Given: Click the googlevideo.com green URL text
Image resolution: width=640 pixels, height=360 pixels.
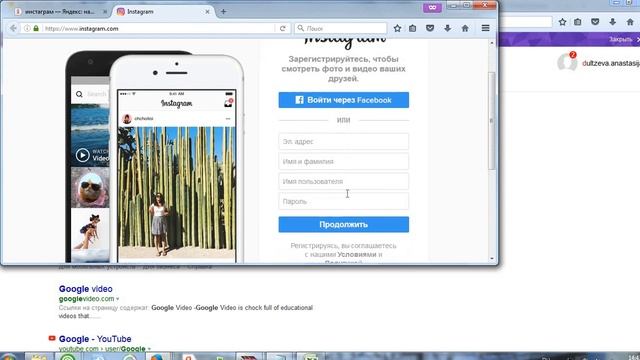Looking at the screenshot, I should [x=87, y=299].
